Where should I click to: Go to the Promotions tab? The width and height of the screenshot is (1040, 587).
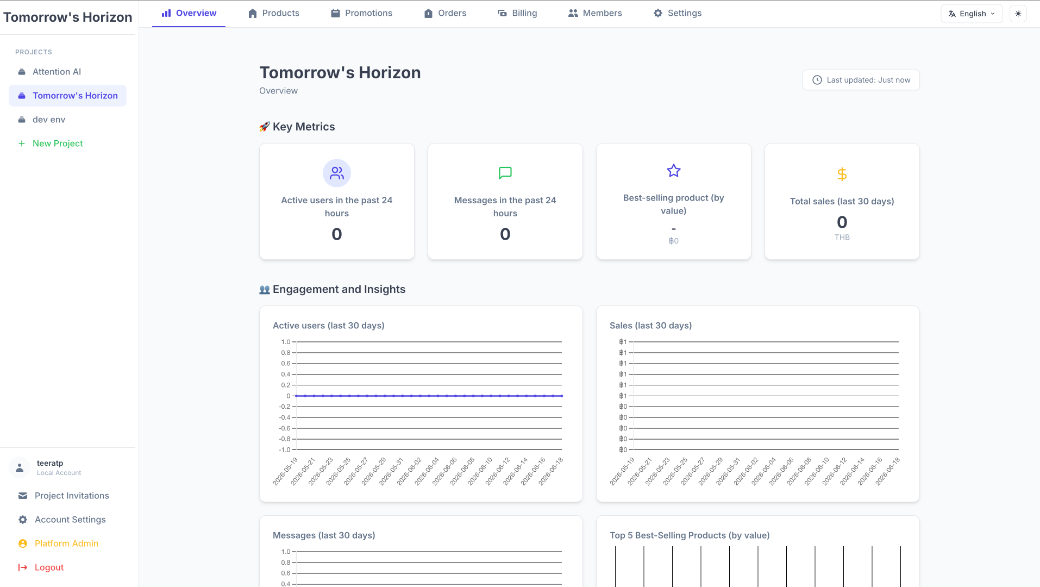361,13
